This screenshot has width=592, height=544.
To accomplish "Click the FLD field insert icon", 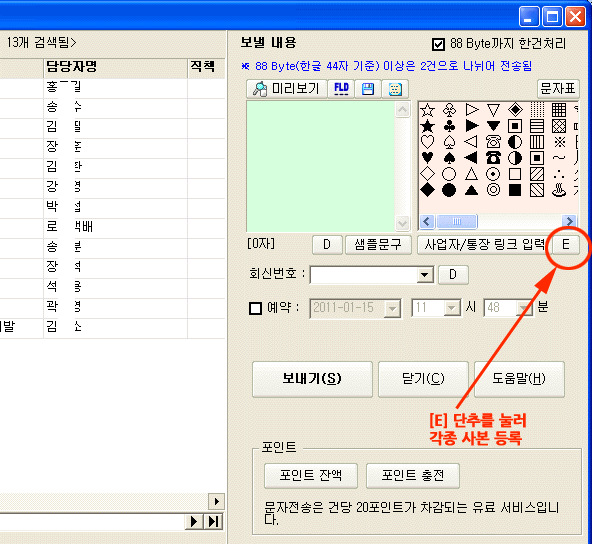I will (341, 89).
